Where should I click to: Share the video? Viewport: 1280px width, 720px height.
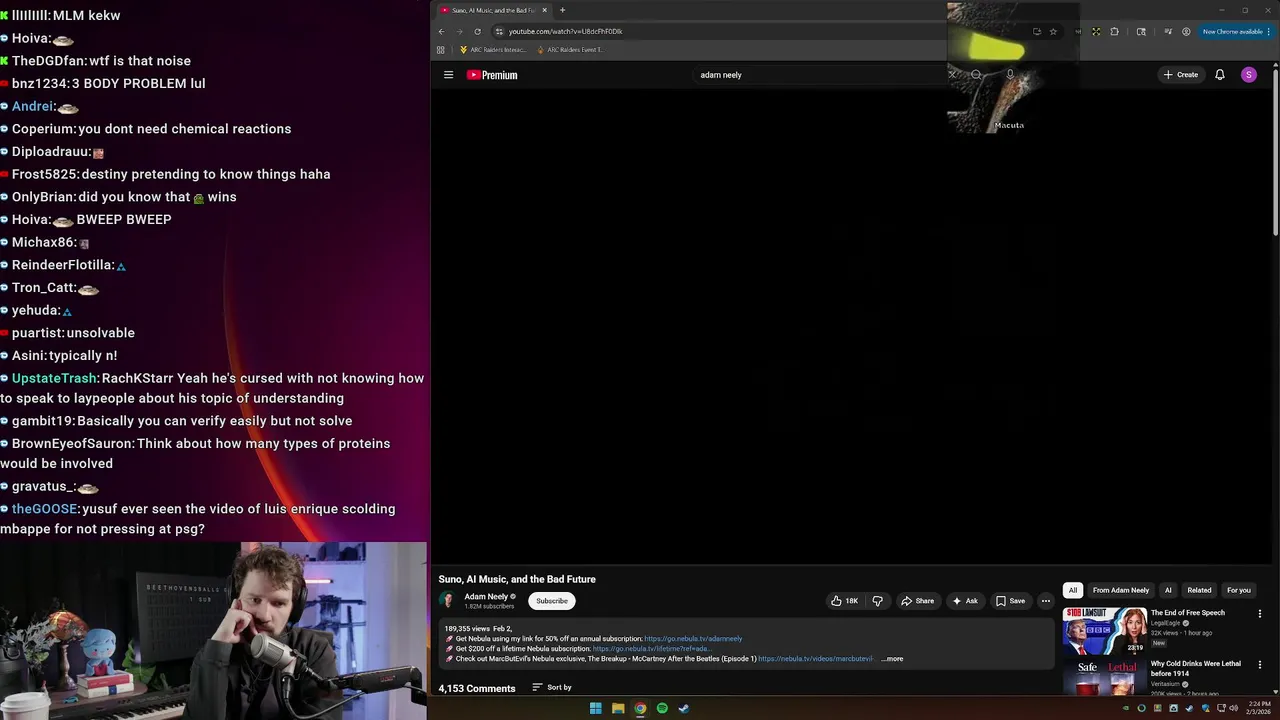917,601
